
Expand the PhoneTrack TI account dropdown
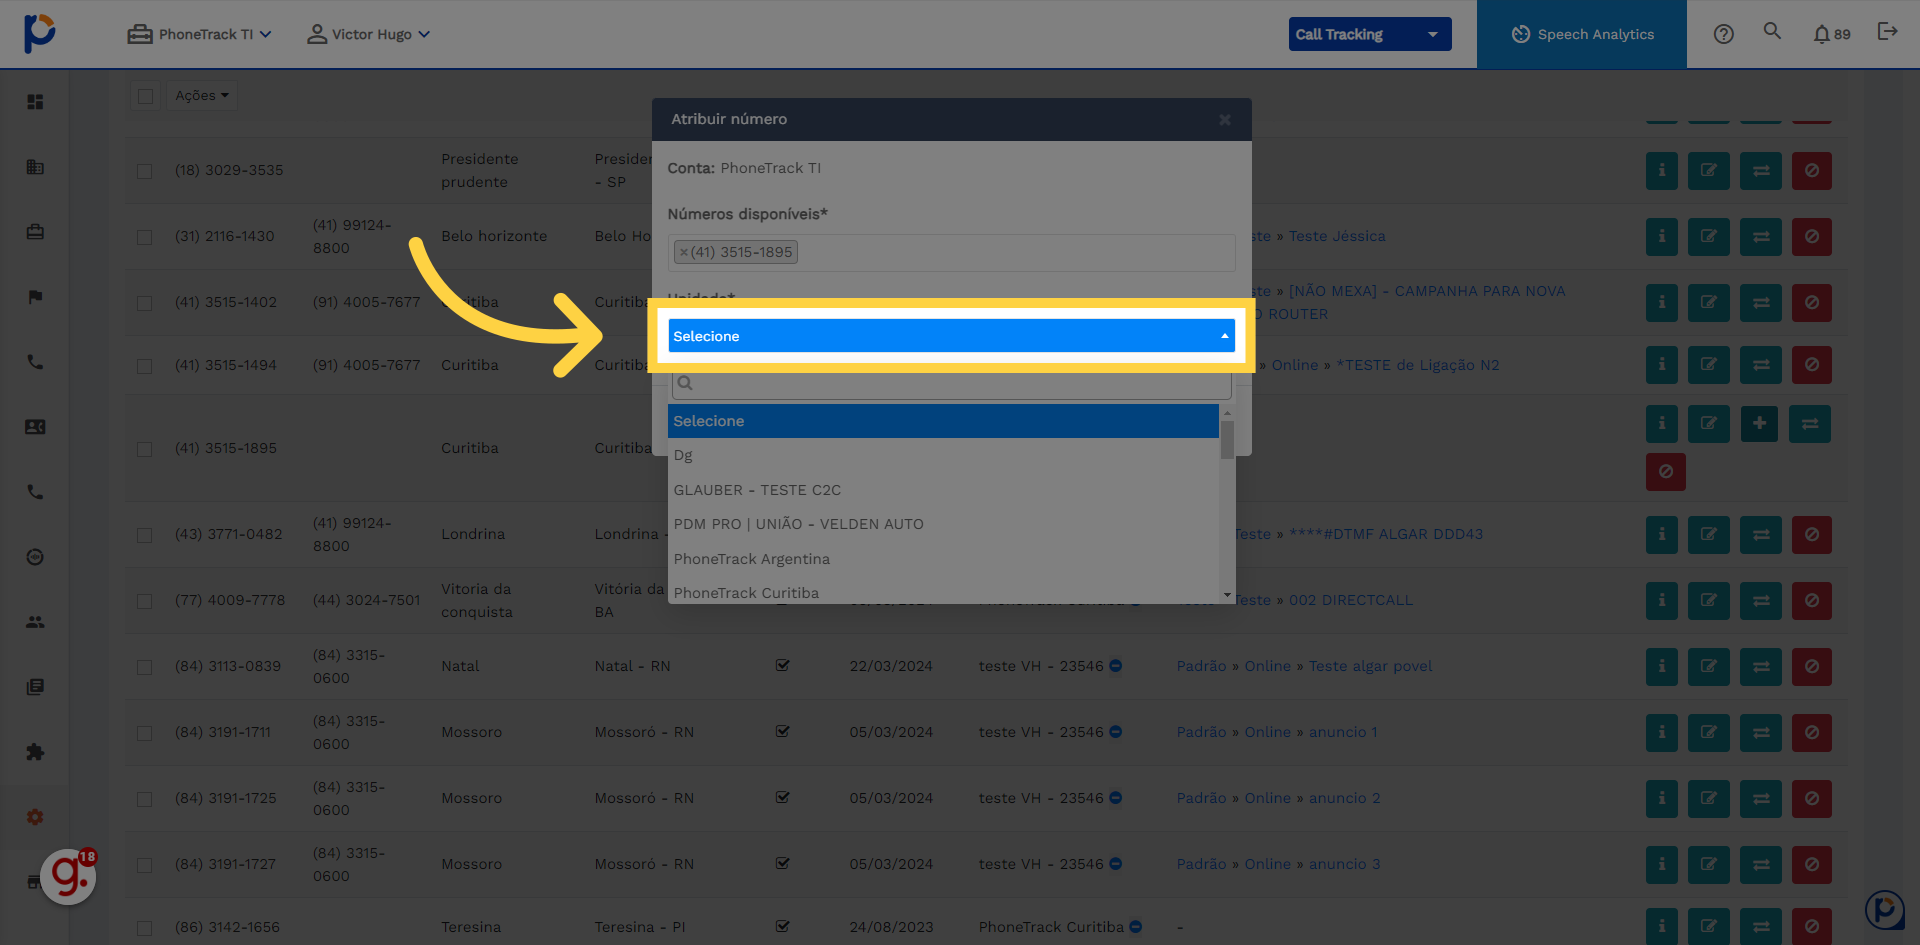pos(199,34)
